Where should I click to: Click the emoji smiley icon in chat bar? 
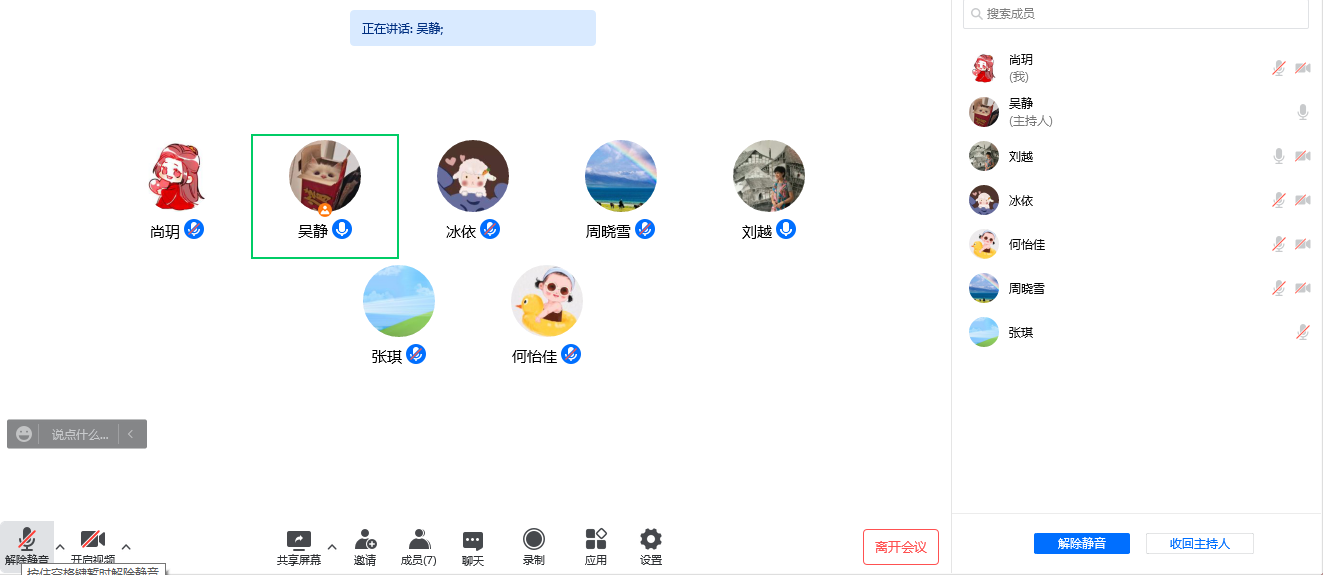[x=24, y=434]
